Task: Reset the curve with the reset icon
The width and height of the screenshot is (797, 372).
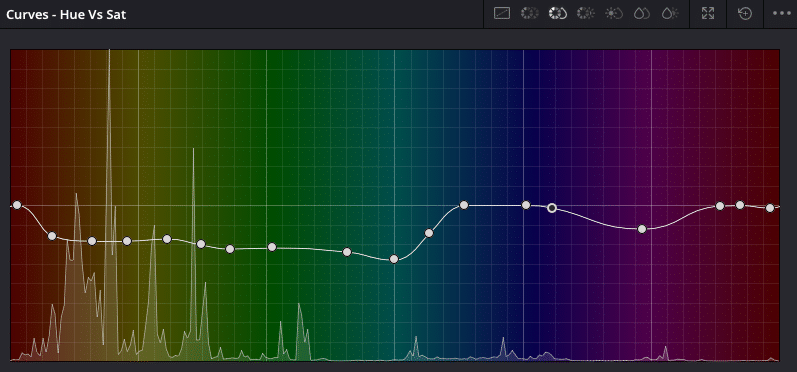Action: click(x=745, y=13)
